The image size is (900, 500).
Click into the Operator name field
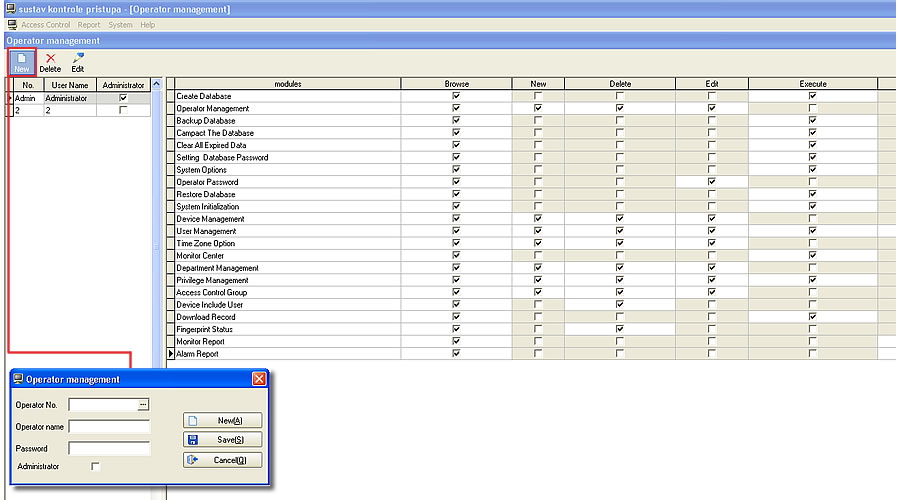click(x=109, y=427)
